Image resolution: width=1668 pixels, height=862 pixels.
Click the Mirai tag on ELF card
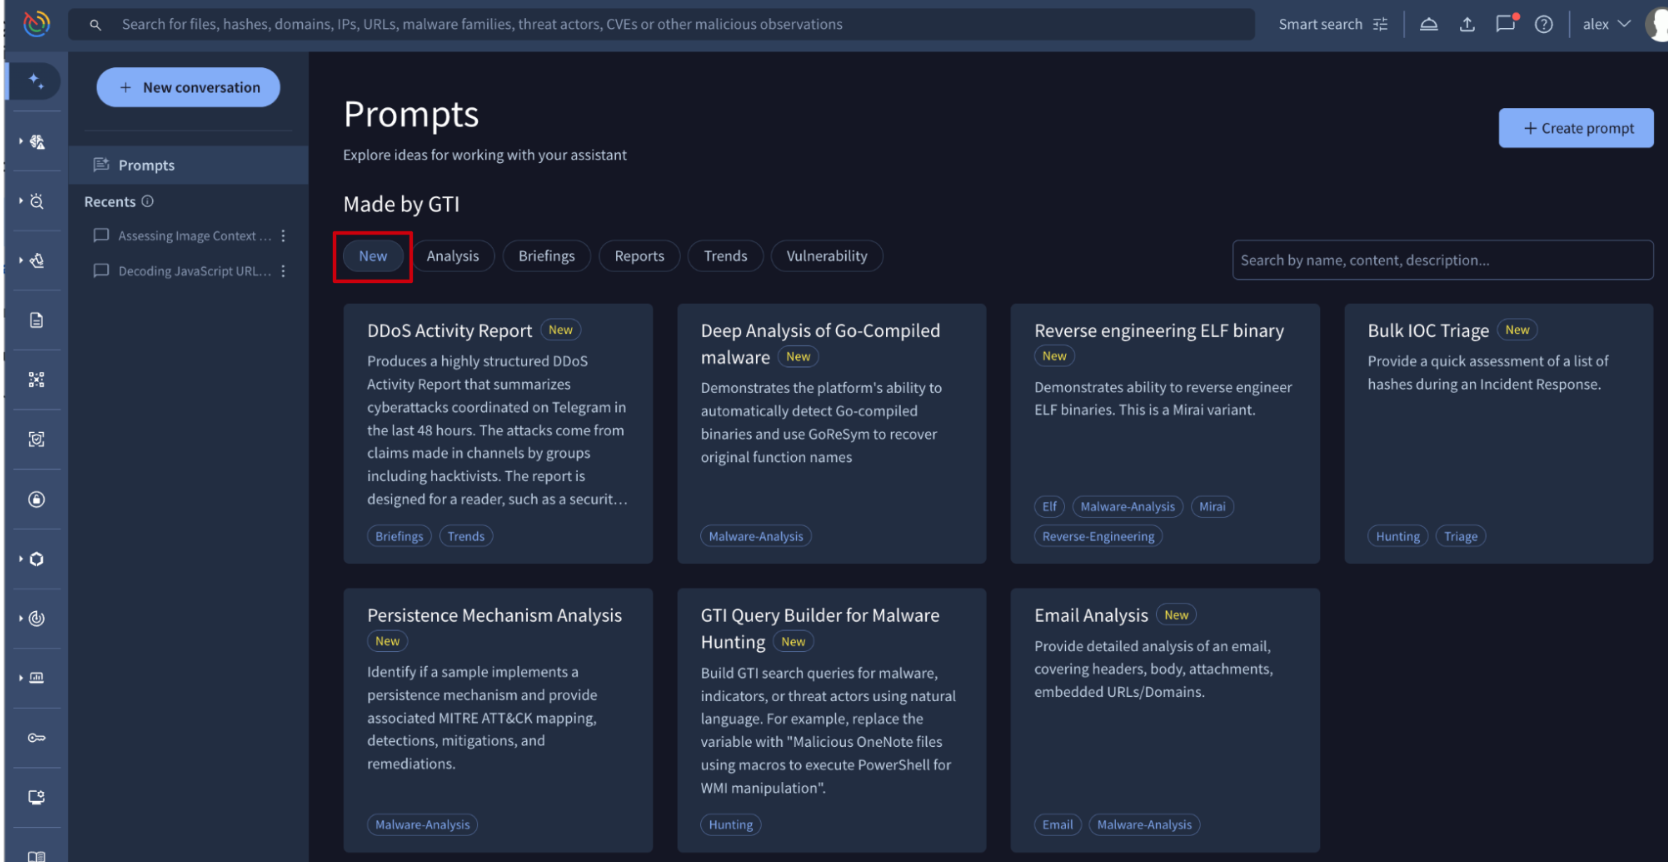pos(1212,507)
